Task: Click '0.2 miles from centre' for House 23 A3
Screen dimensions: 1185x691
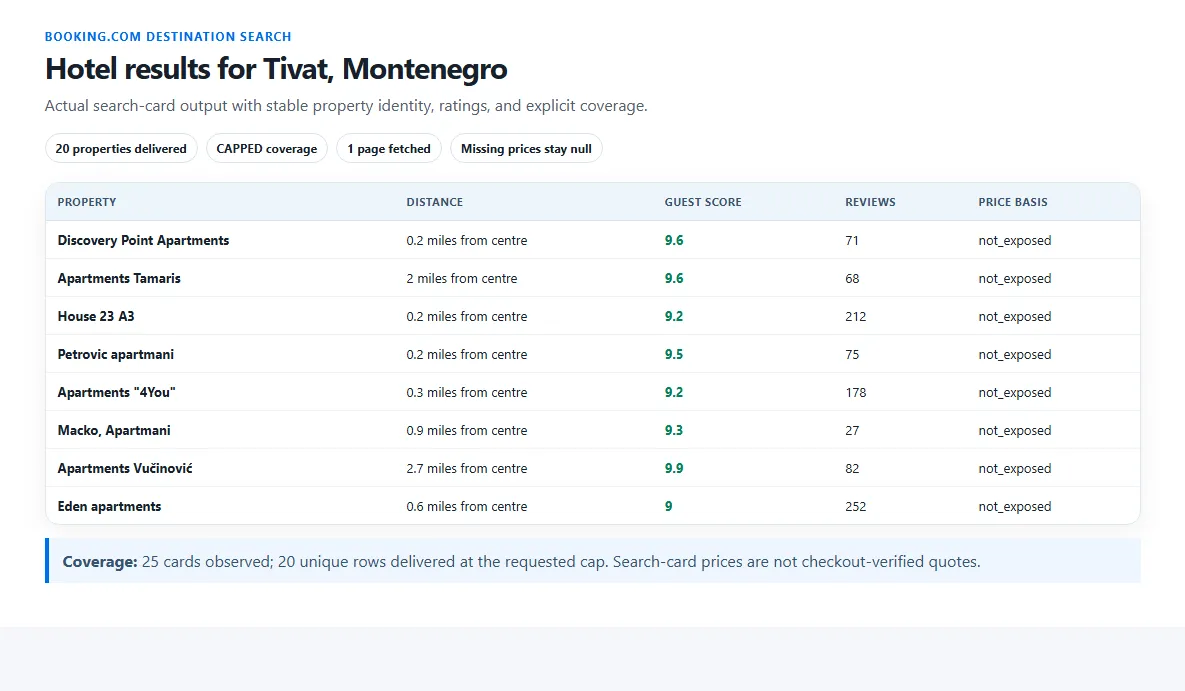Action: pyautogui.click(x=466, y=316)
